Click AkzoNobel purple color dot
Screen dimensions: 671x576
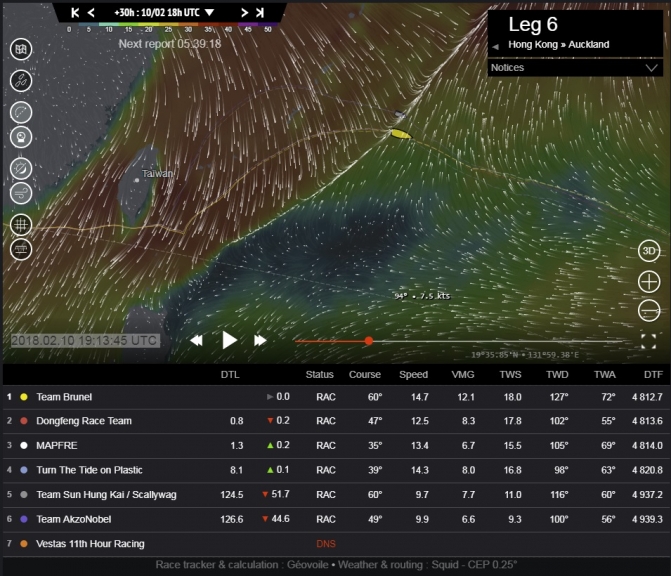pos(24,519)
